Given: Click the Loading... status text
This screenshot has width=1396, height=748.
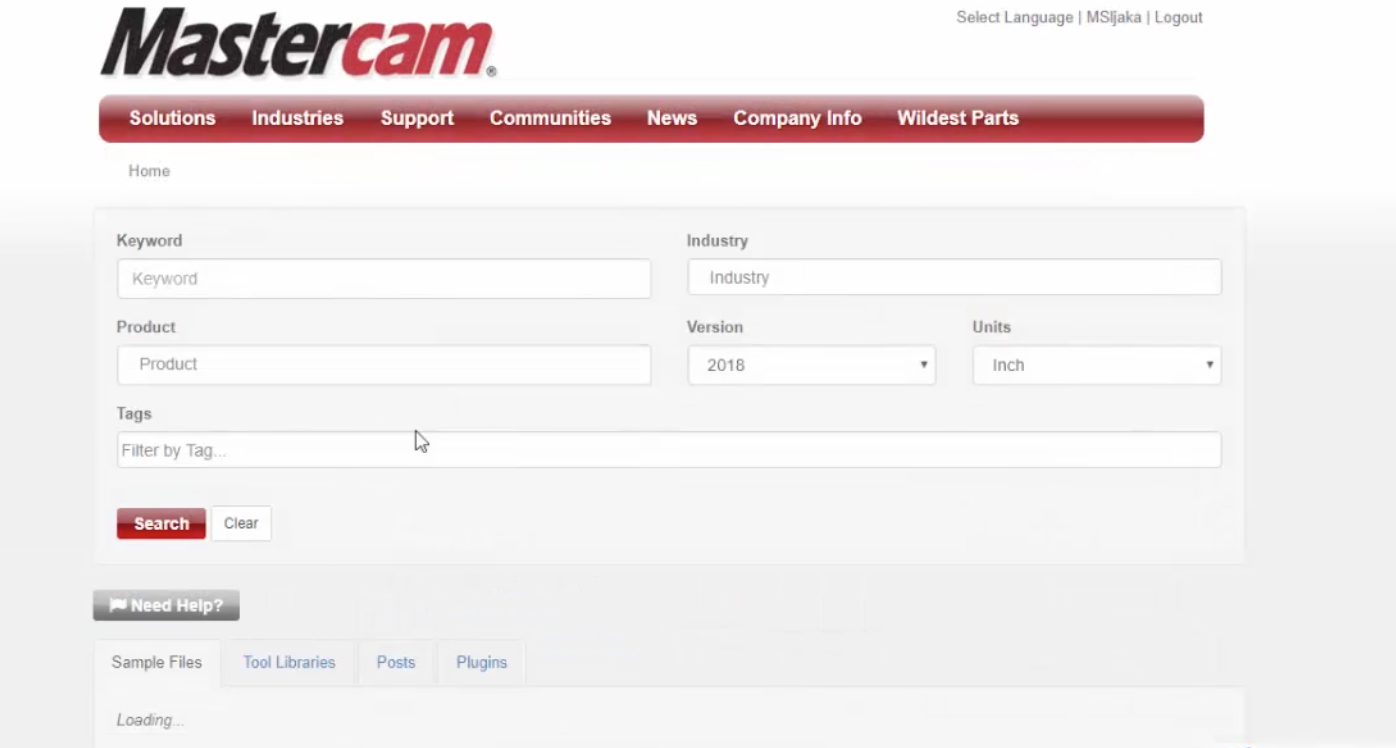Looking at the screenshot, I should coord(150,720).
